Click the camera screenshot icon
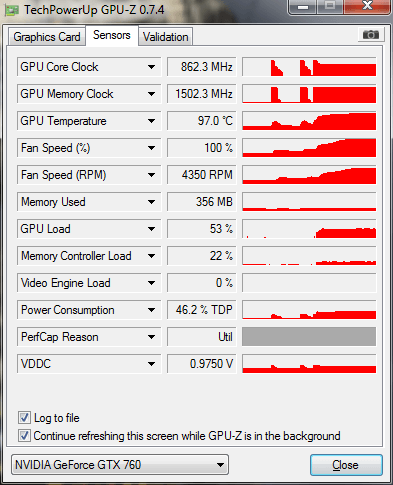Screen dimensions: 393x485 pos(371,35)
